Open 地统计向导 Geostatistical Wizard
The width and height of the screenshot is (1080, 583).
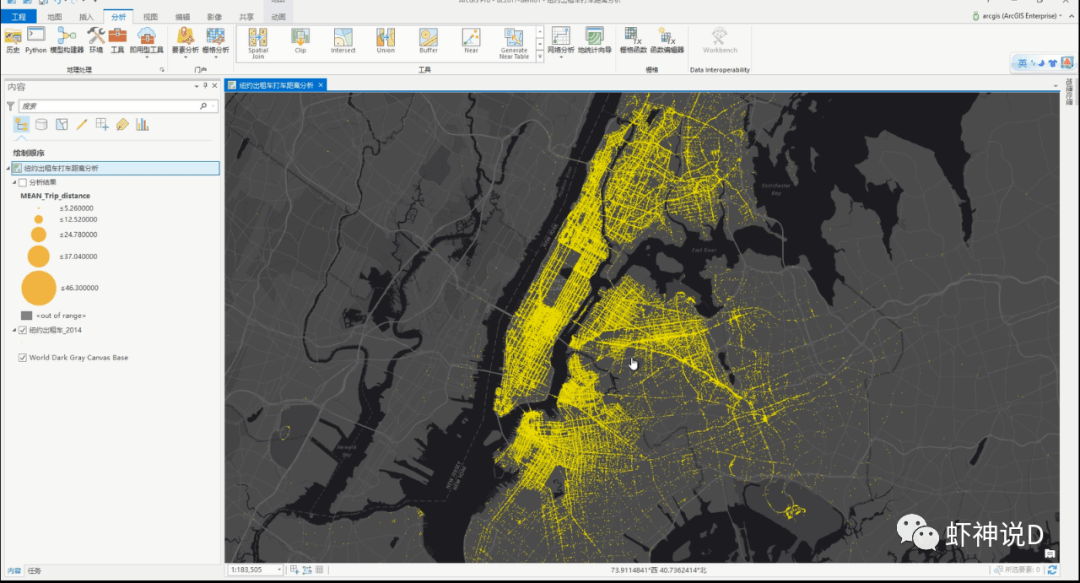tap(595, 41)
